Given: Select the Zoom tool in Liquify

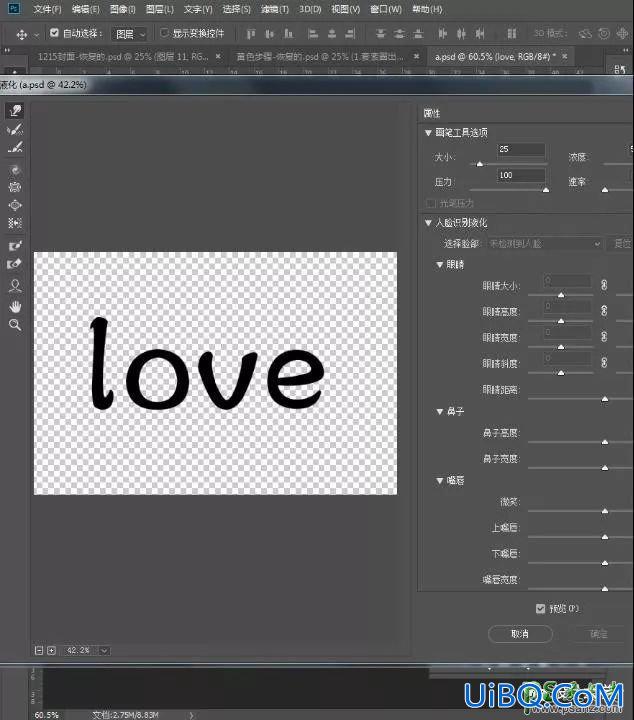Looking at the screenshot, I should click(15, 325).
